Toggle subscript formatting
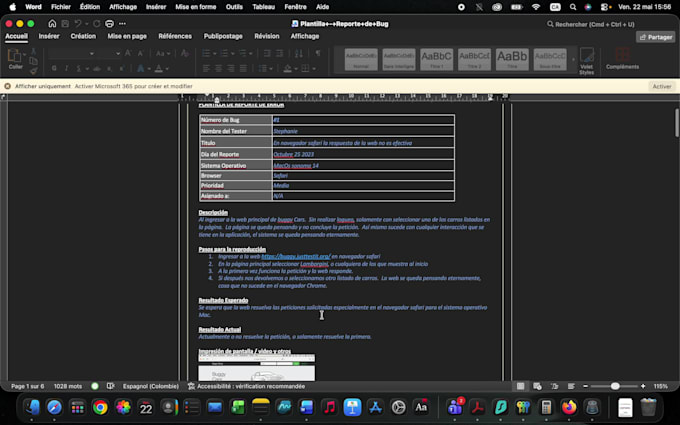 coord(110,69)
